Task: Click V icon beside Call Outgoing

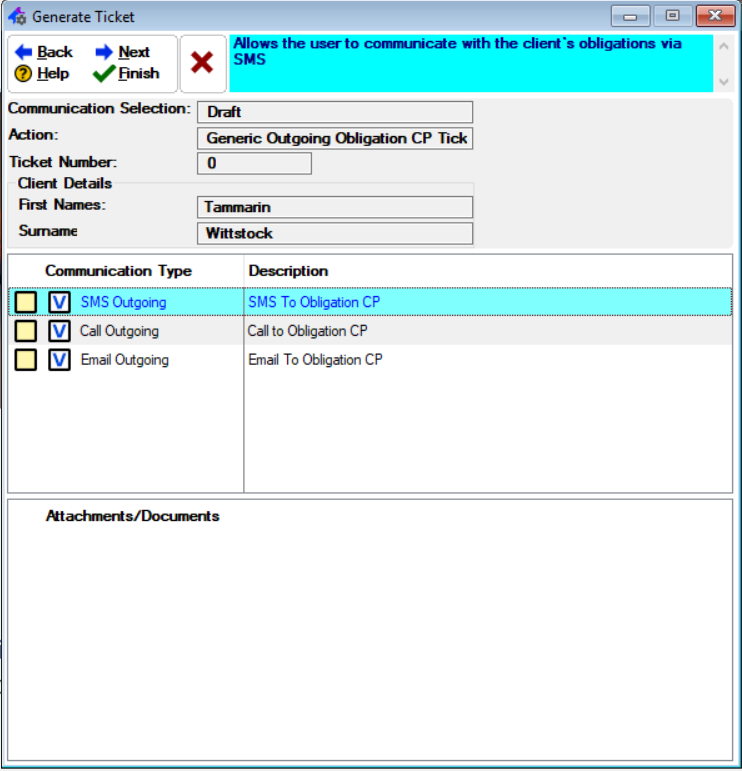Action: [x=59, y=331]
